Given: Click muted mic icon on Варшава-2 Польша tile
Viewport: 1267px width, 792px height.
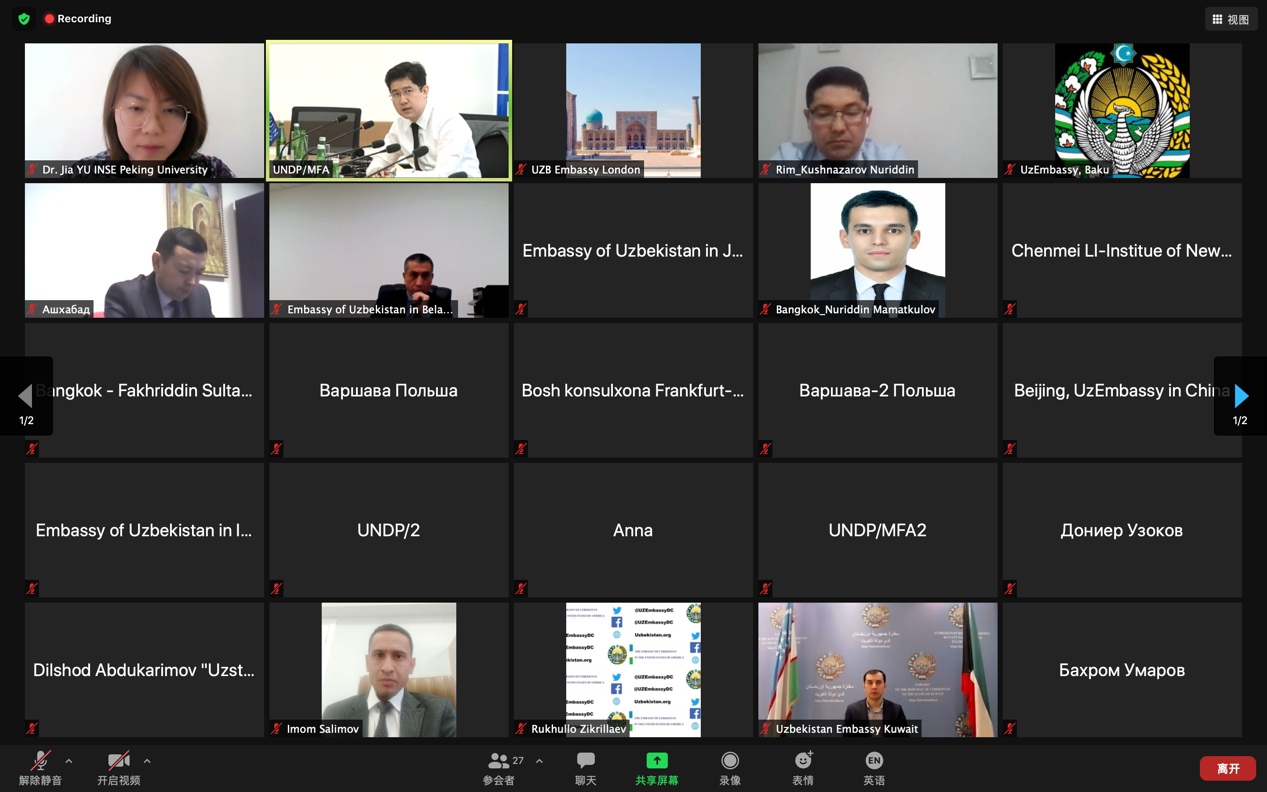Looking at the screenshot, I should [765, 449].
